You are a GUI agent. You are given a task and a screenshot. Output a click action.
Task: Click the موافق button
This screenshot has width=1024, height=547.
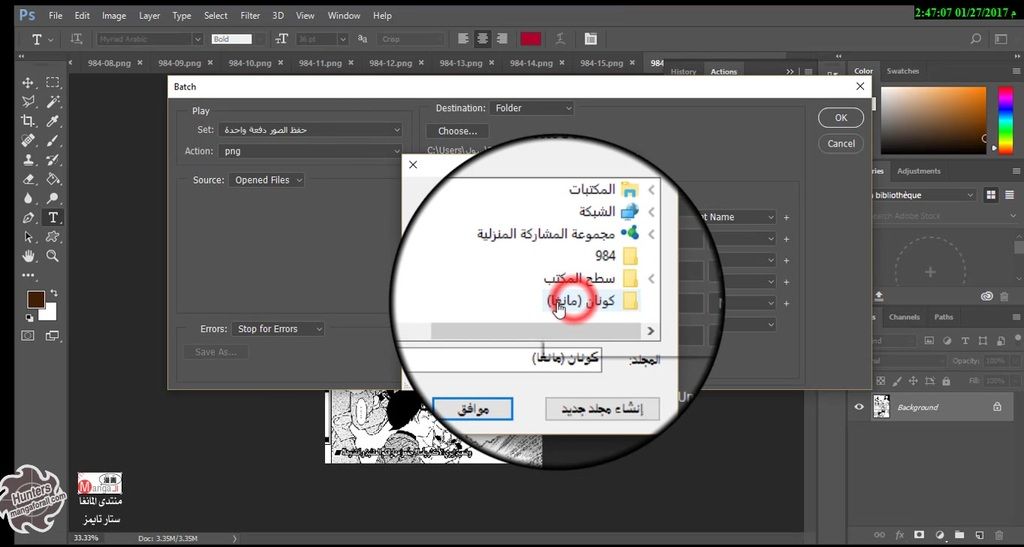pyautogui.click(x=473, y=409)
